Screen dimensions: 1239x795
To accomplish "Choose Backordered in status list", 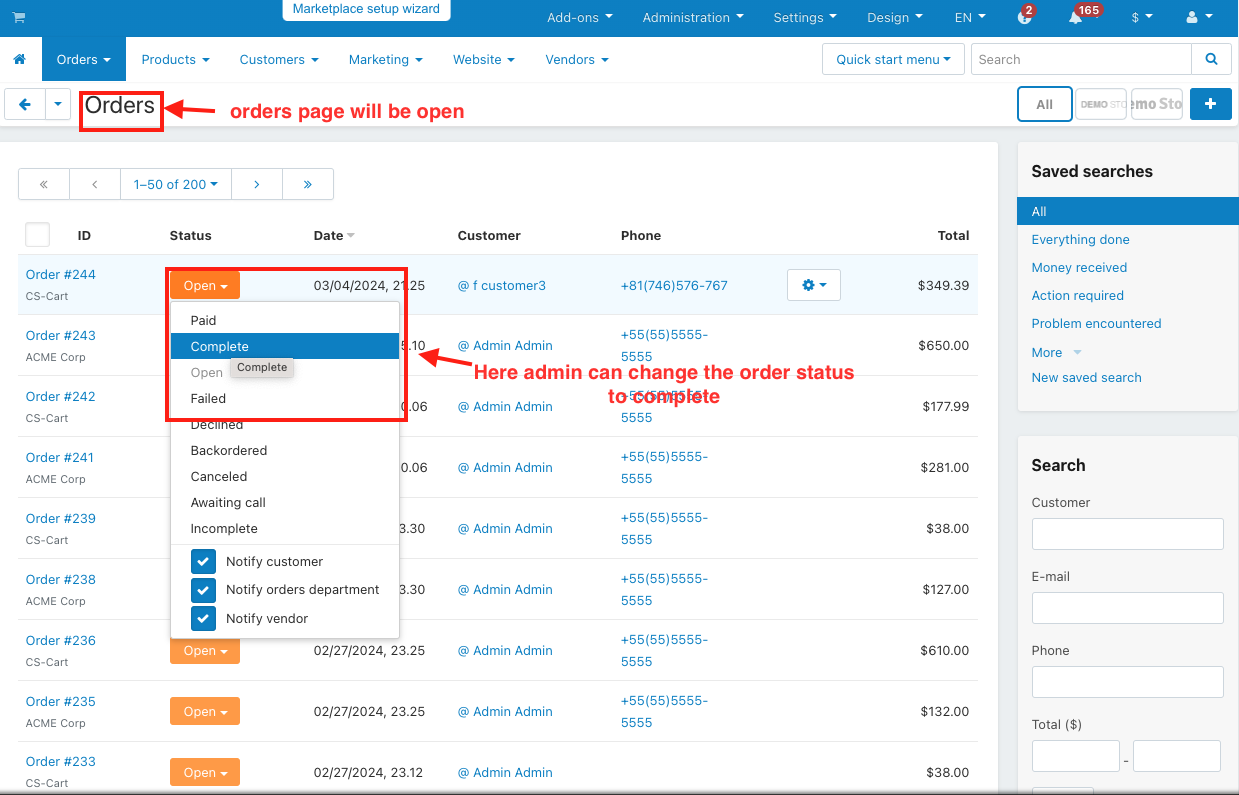I will [x=229, y=450].
